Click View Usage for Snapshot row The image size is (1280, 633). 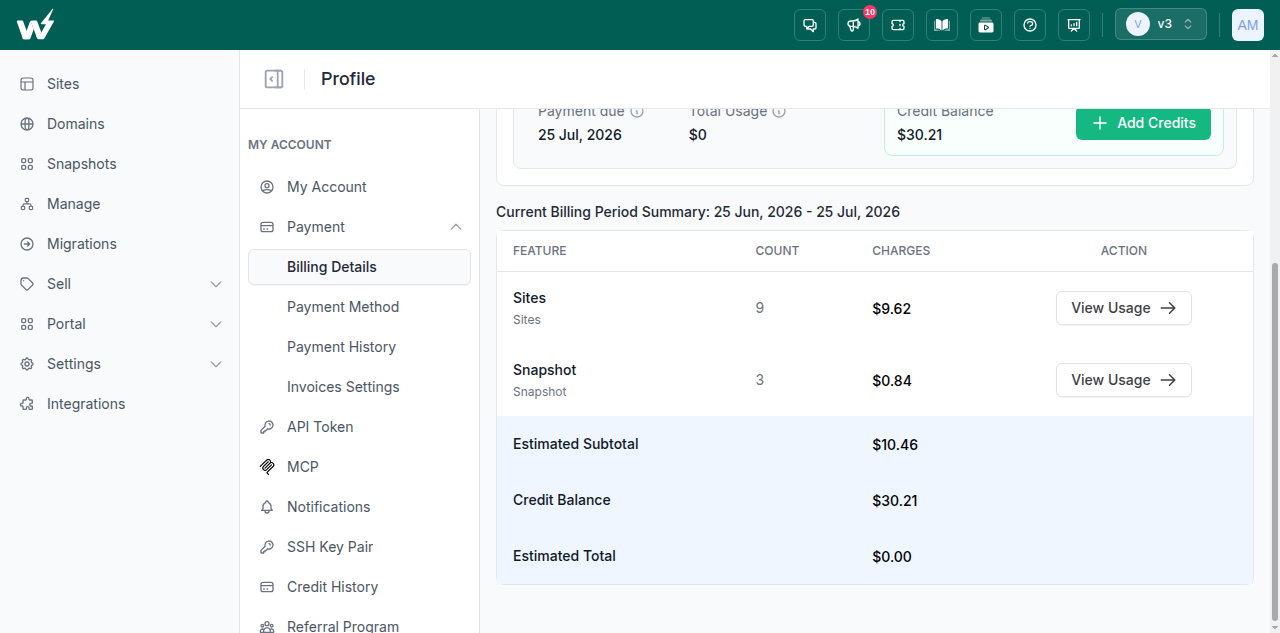point(1124,380)
